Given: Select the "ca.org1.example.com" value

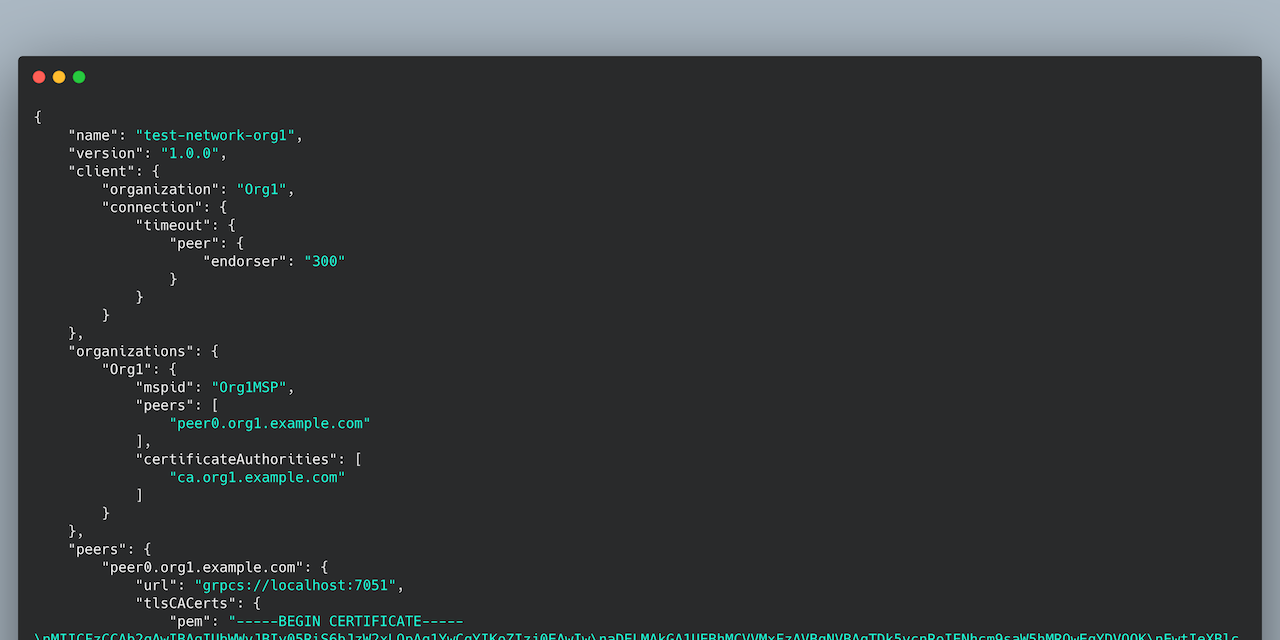Looking at the screenshot, I should point(257,477).
